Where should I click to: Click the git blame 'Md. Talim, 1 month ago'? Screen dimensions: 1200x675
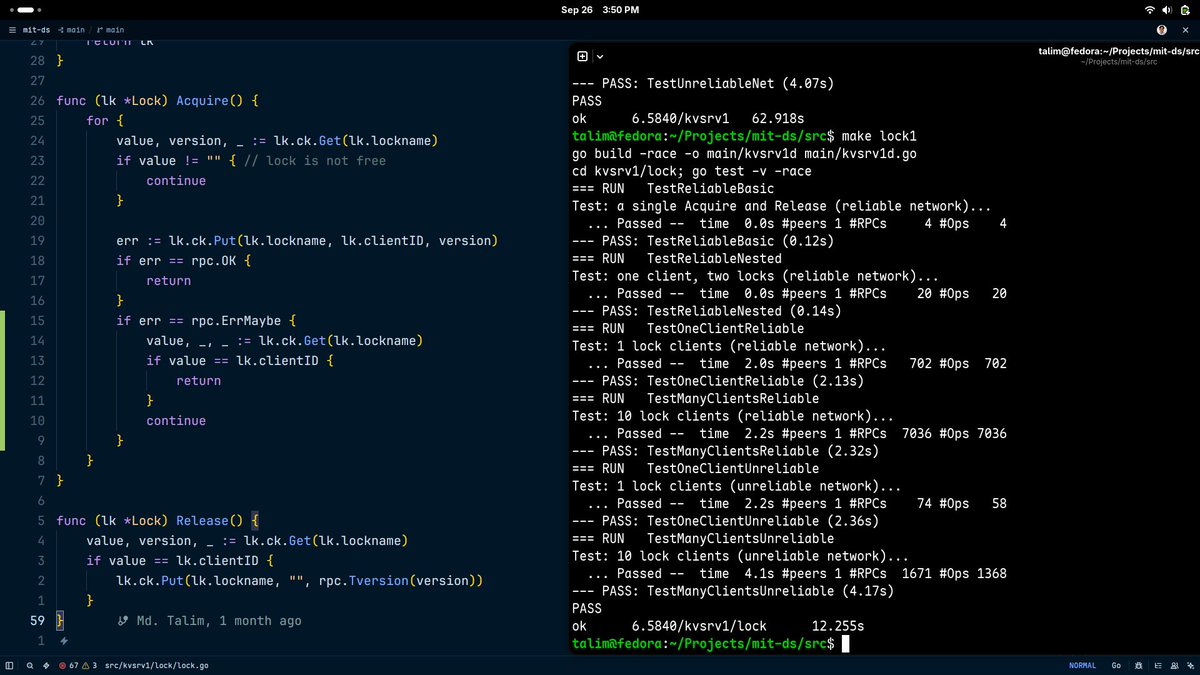[210, 621]
